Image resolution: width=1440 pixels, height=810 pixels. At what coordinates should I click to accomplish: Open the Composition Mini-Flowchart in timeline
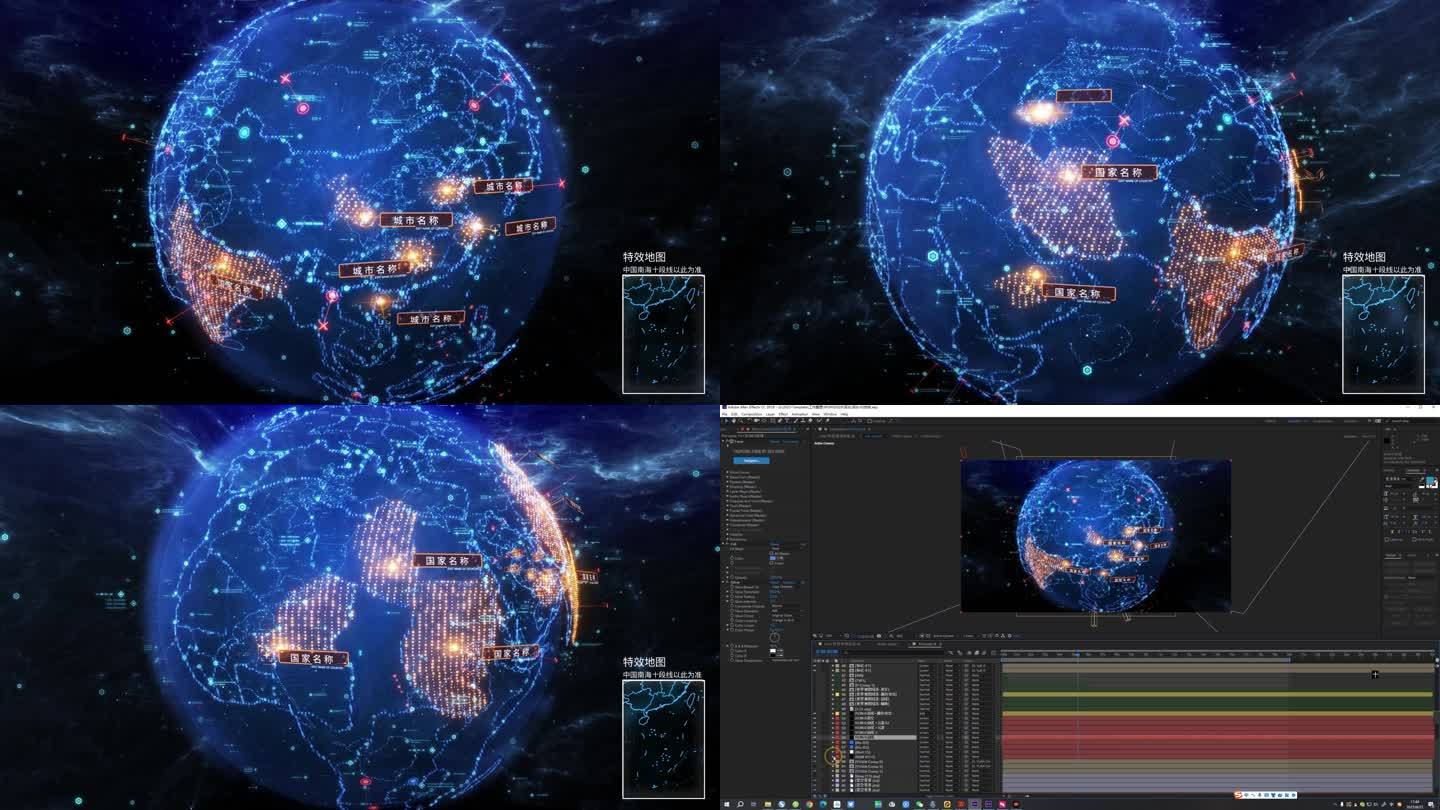pyautogui.click(x=950, y=652)
